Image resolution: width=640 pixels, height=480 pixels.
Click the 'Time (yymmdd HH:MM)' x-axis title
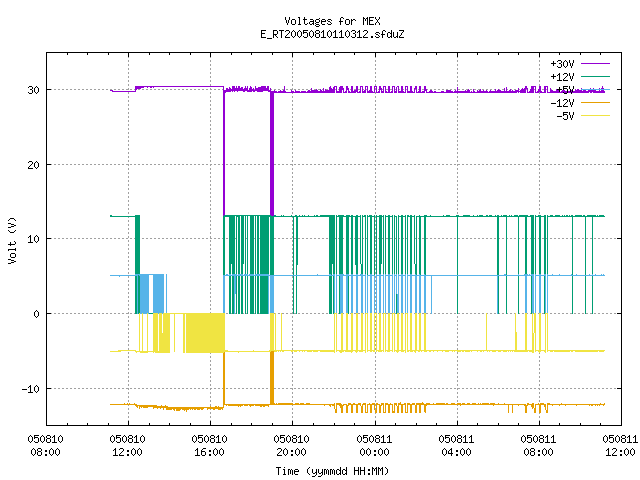click(332, 471)
